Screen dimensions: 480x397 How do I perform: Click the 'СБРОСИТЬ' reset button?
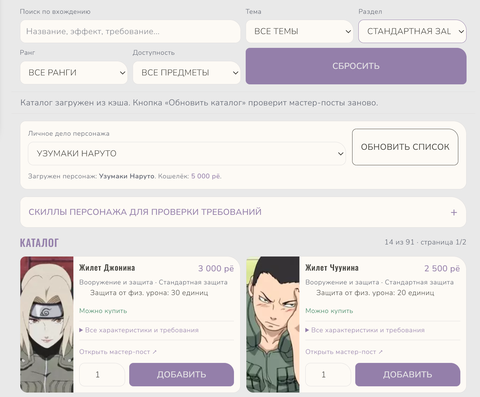tap(356, 66)
